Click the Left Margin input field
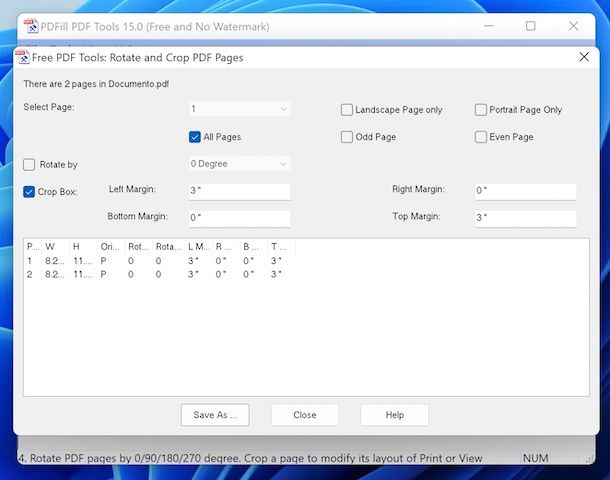This screenshot has height=480, width=610. coord(239,191)
